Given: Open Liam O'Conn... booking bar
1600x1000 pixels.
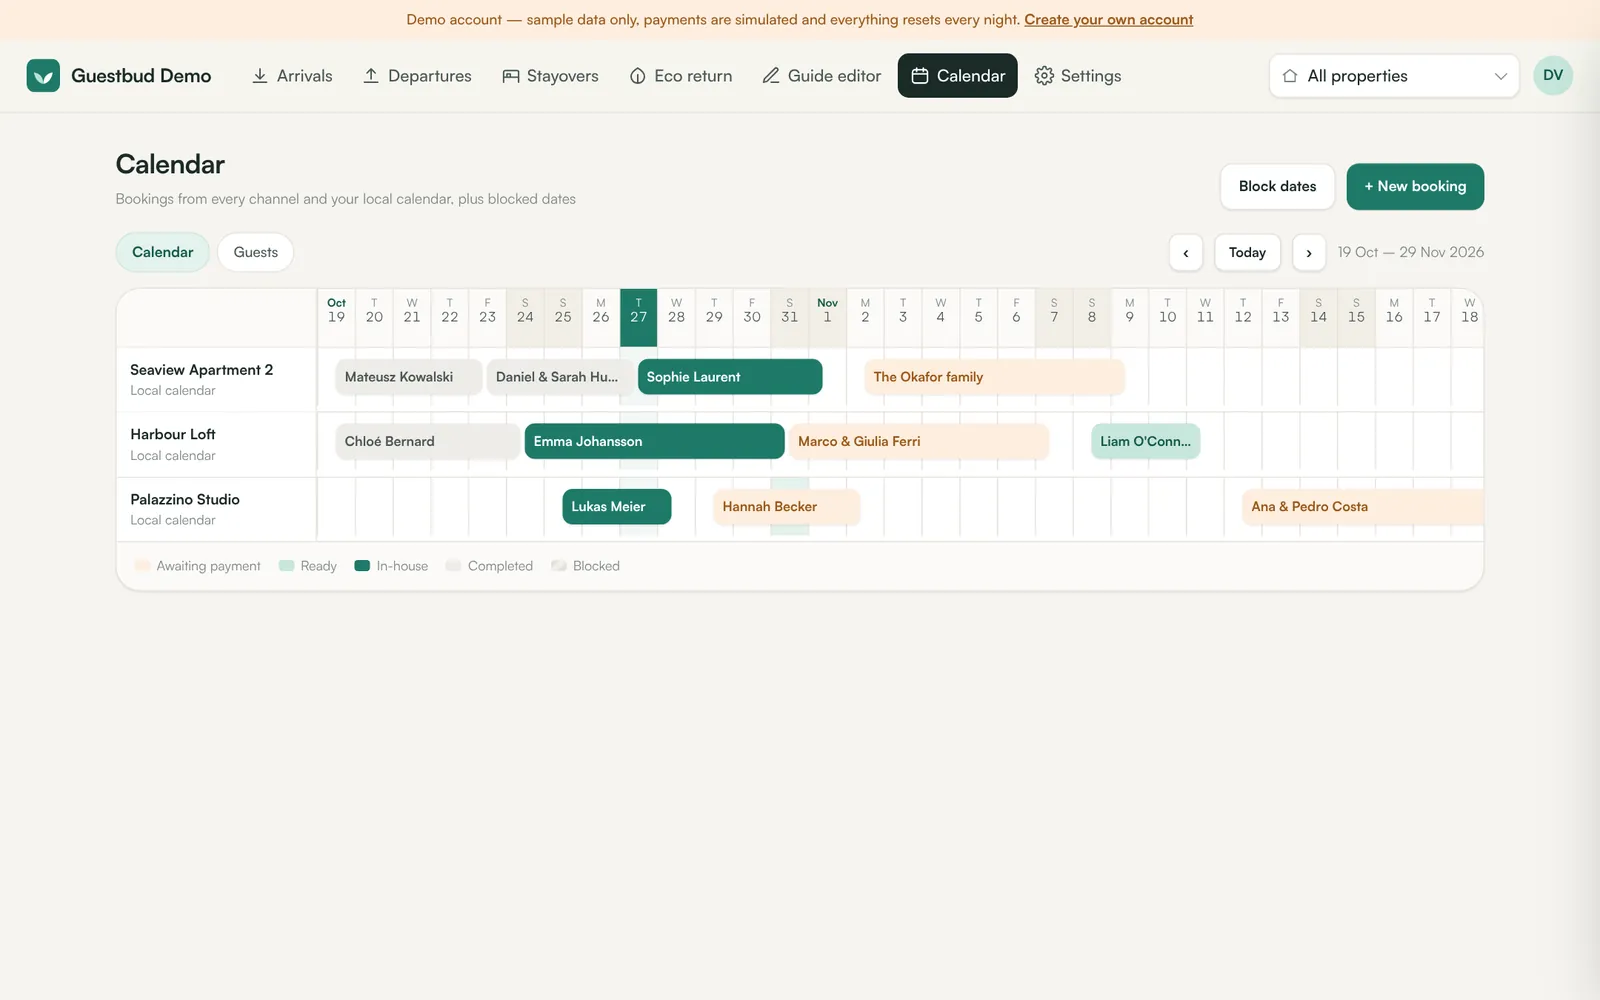Looking at the screenshot, I should [x=1145, y=441].
